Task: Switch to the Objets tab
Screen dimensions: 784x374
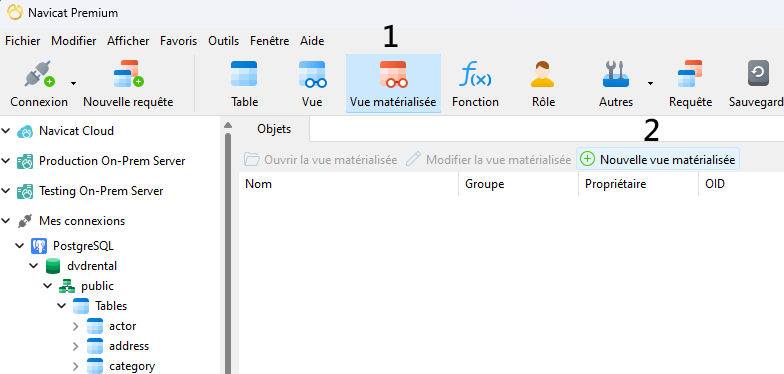Action: (274, 129)
